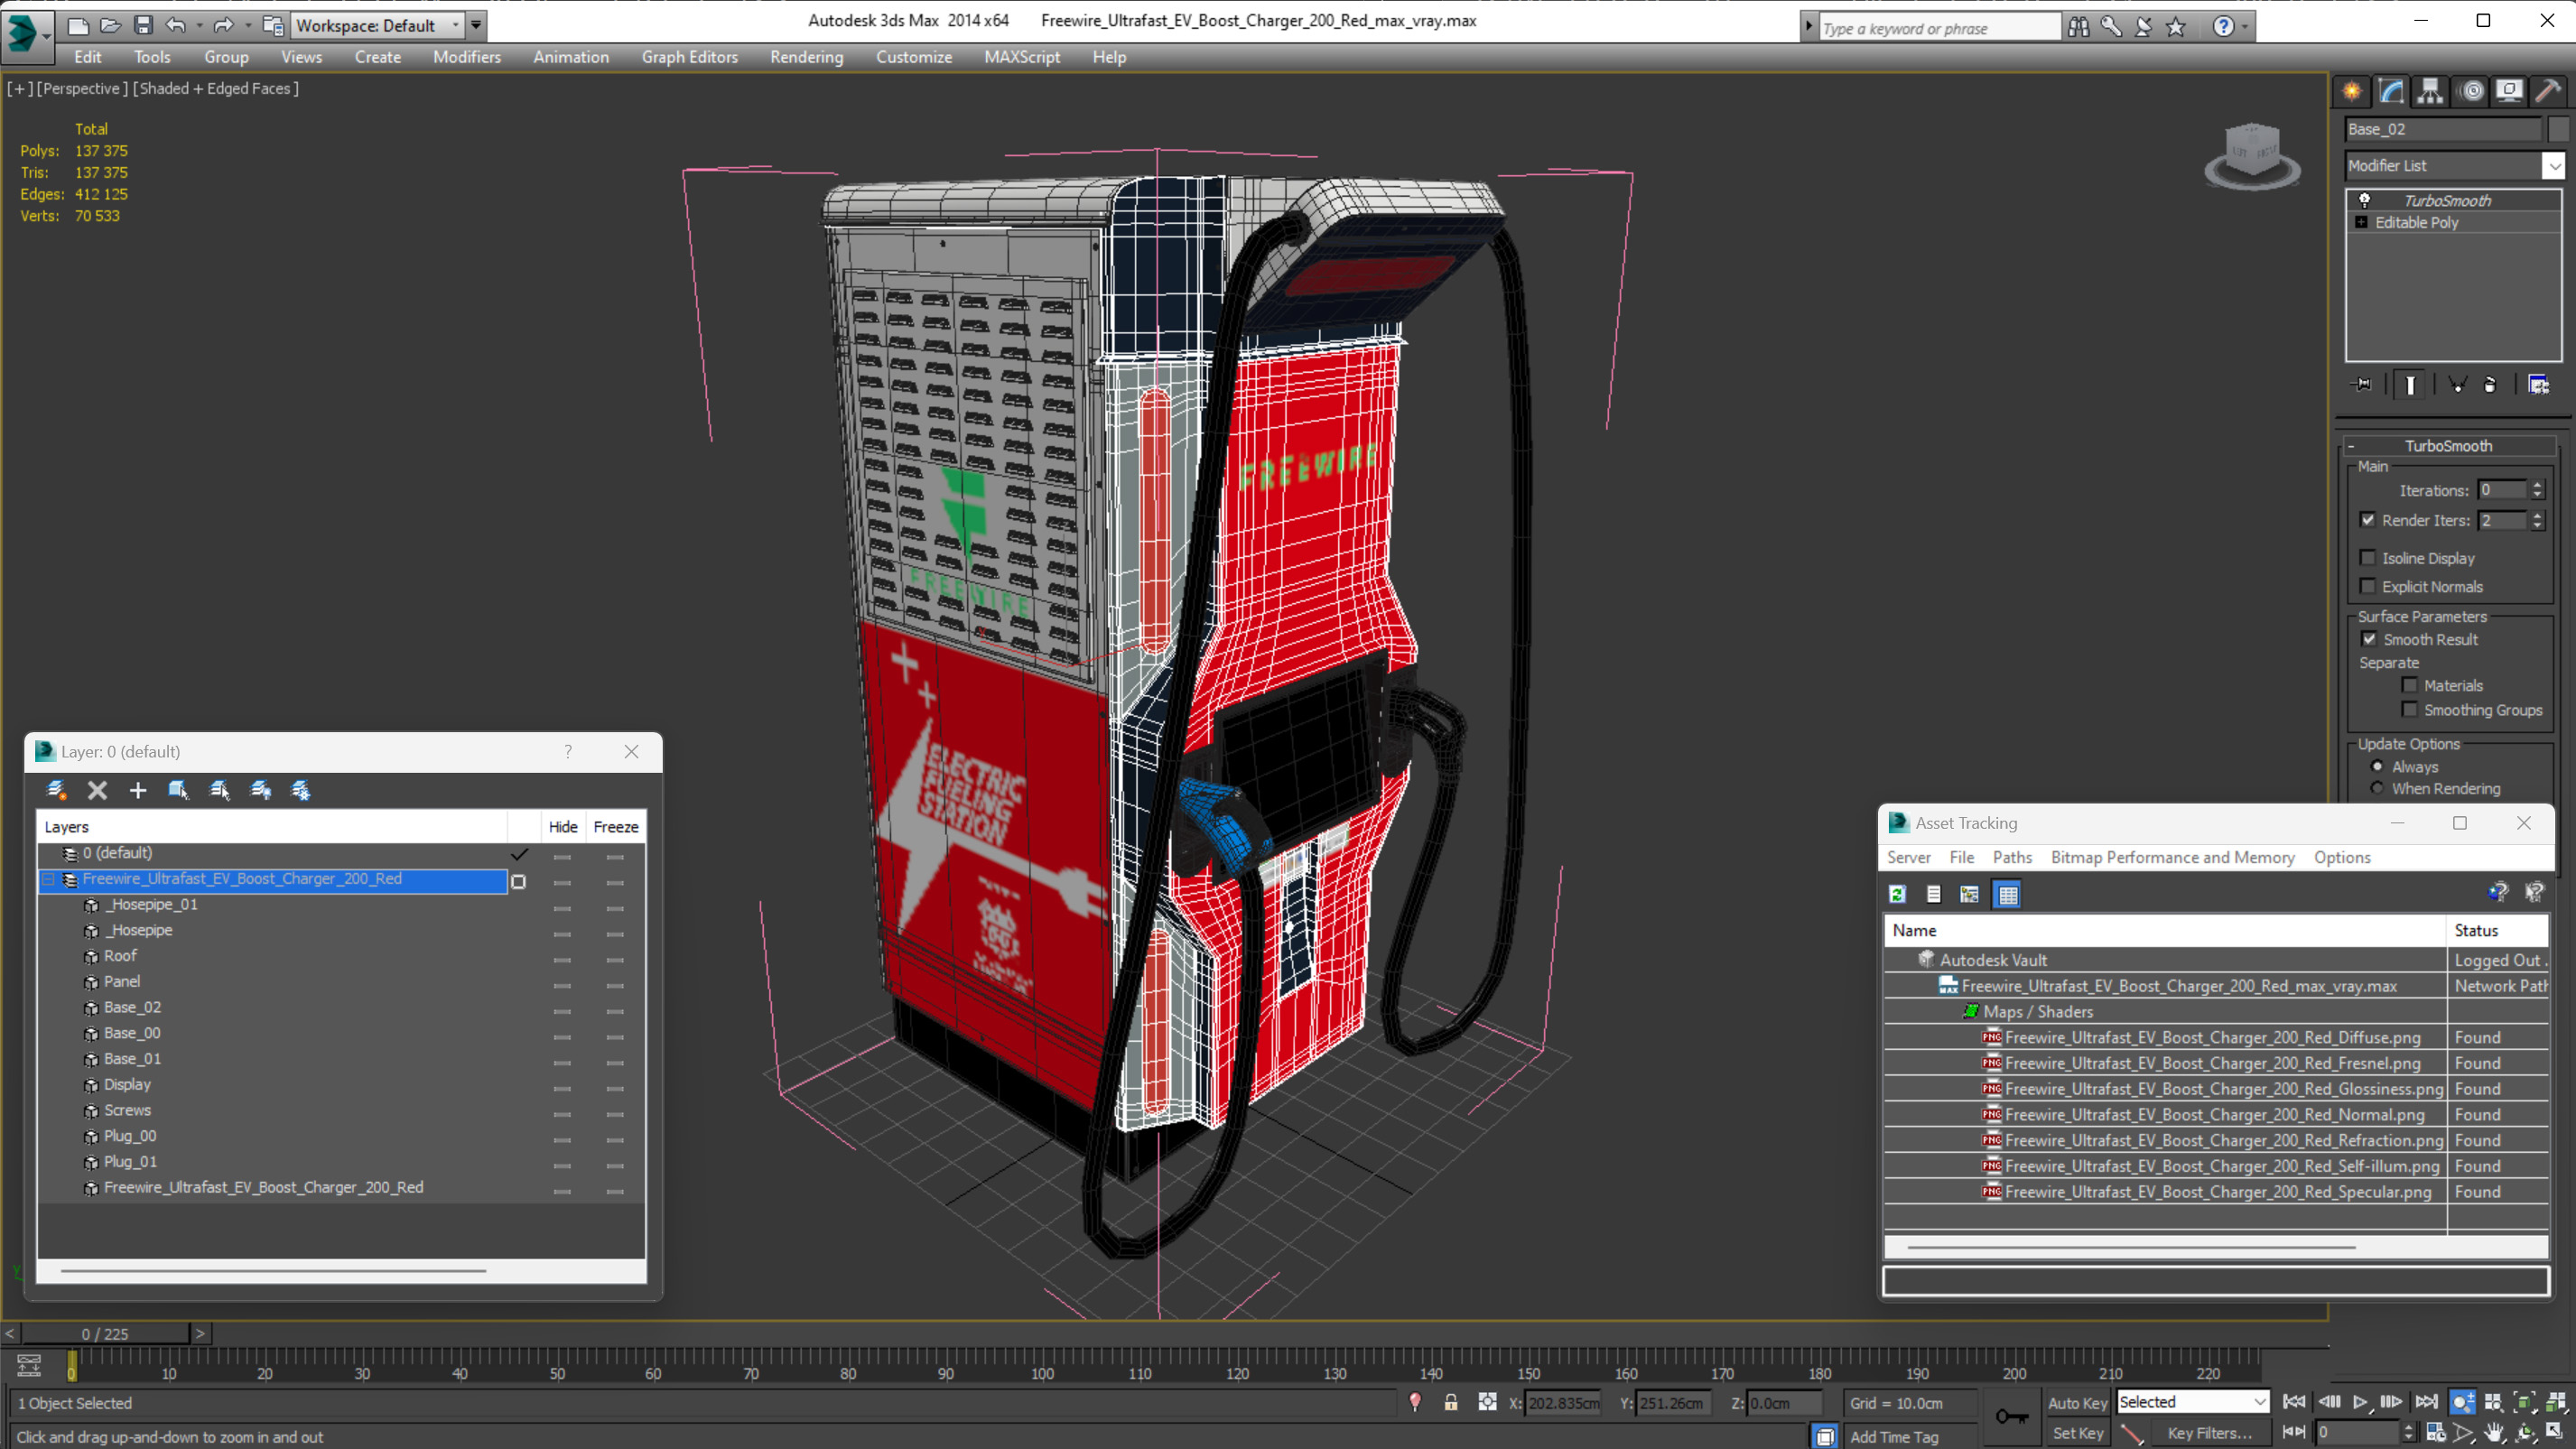Image resolution: width=2576 pixels, height=1449 pixels.
Task: Click the Redo arrow icon
Action: click(x=224, y=25)
